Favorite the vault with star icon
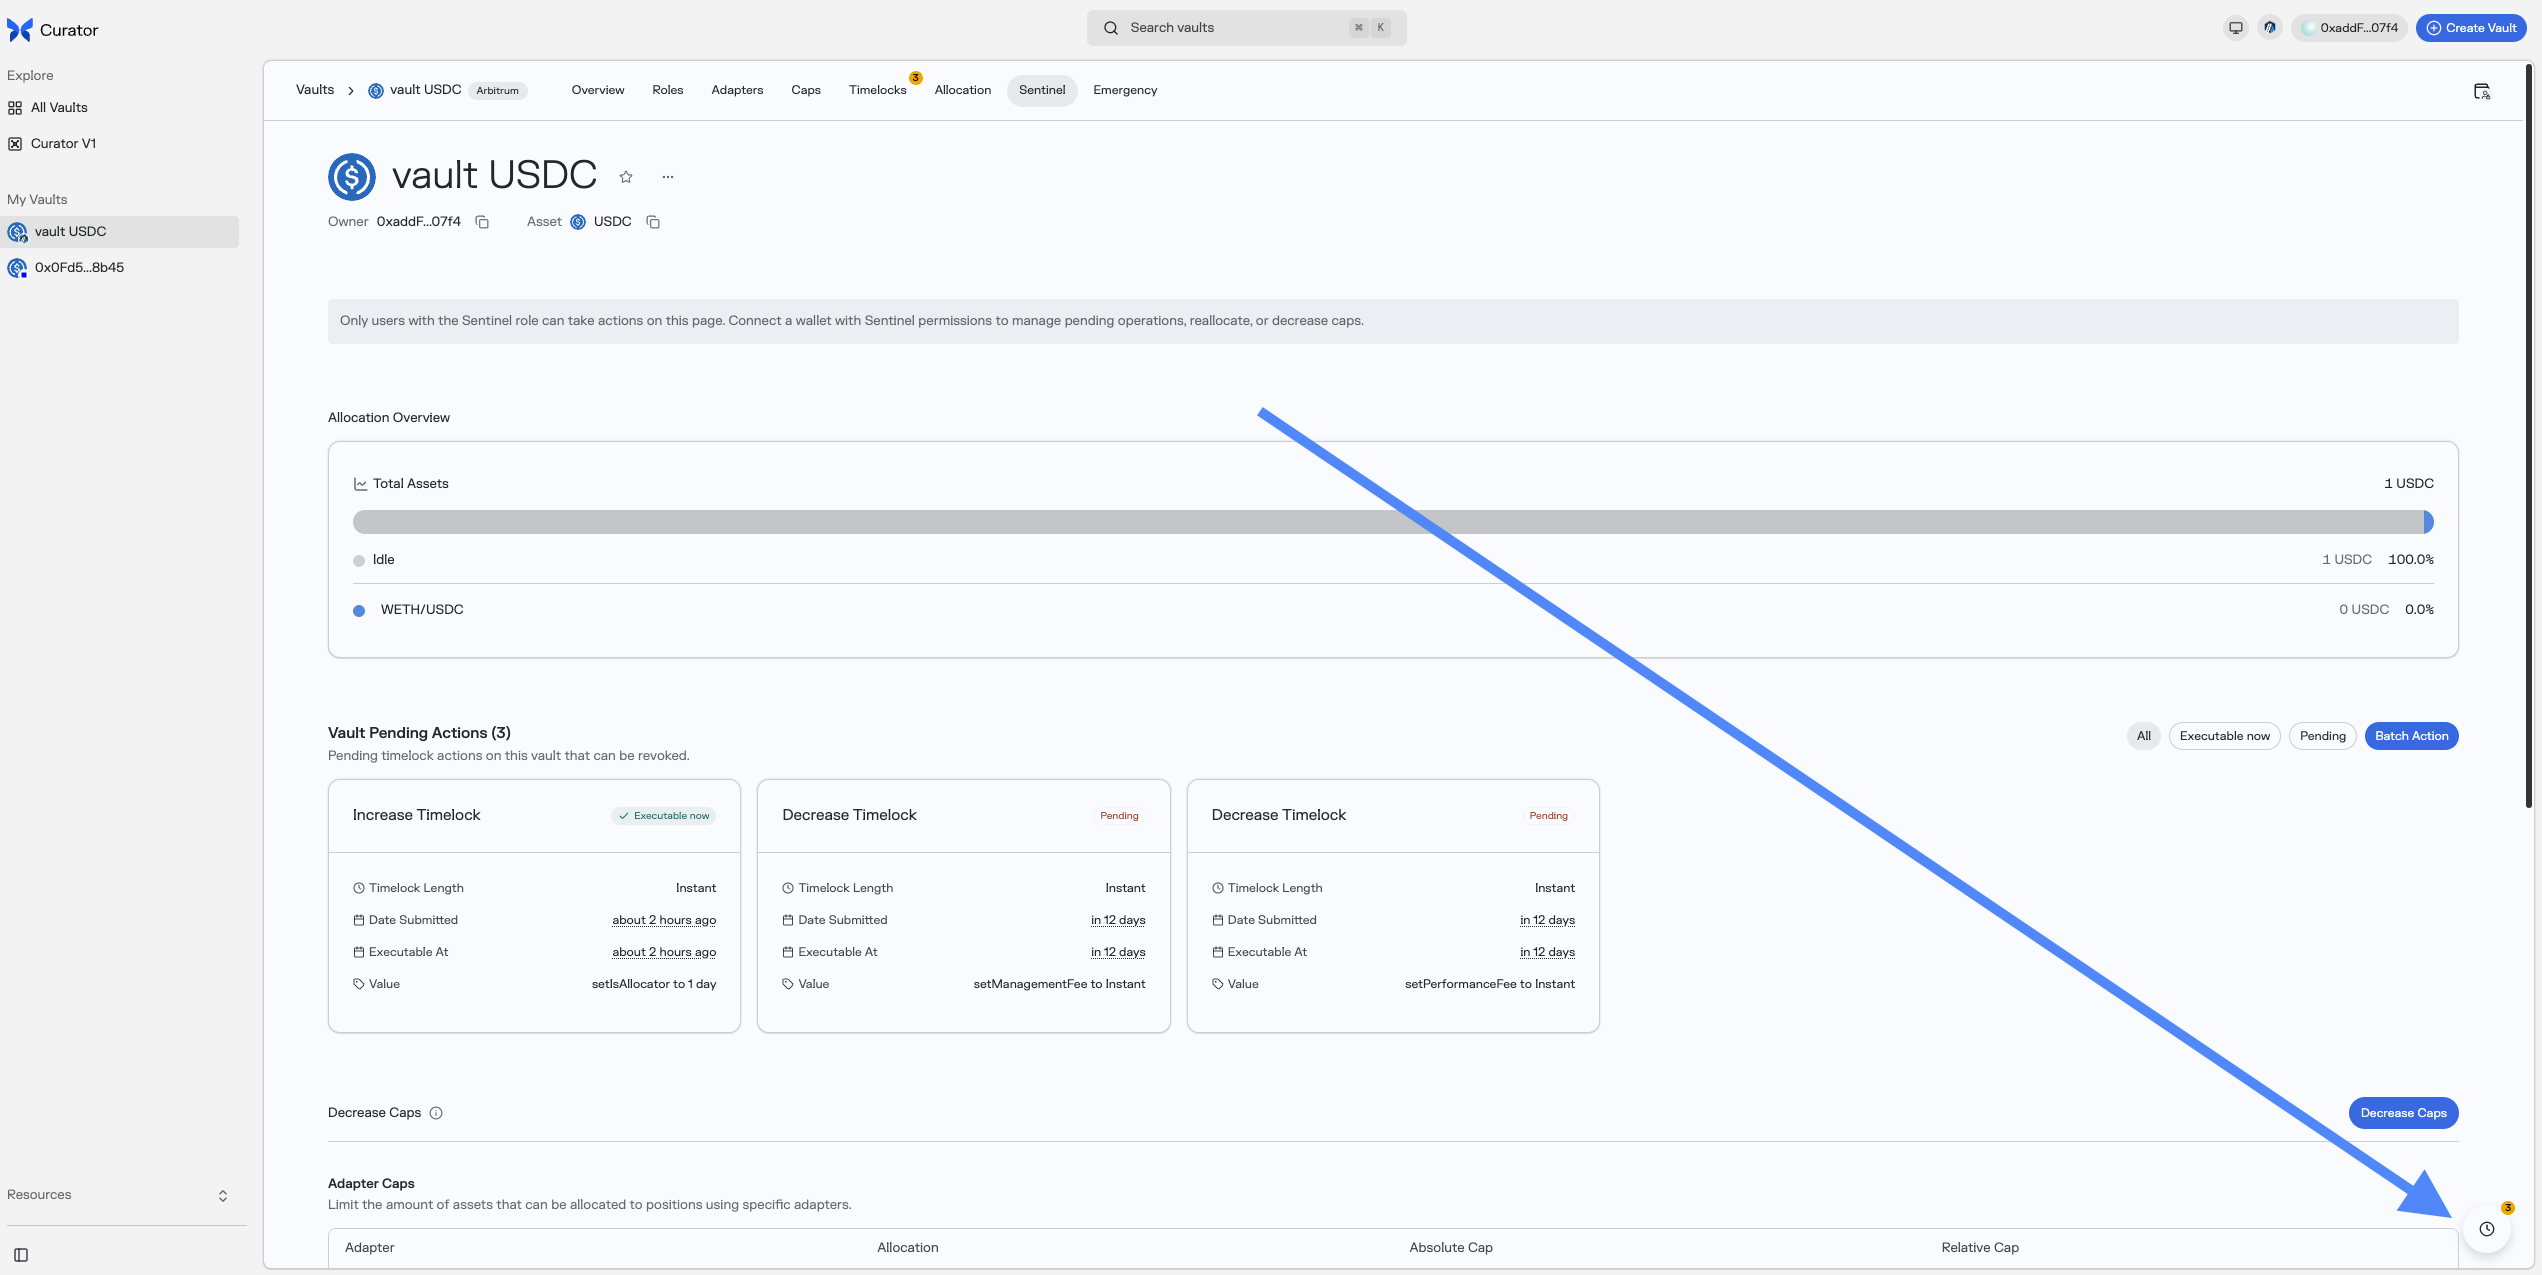This screenshot has width=2542, height=1275. tap(626, 177)
